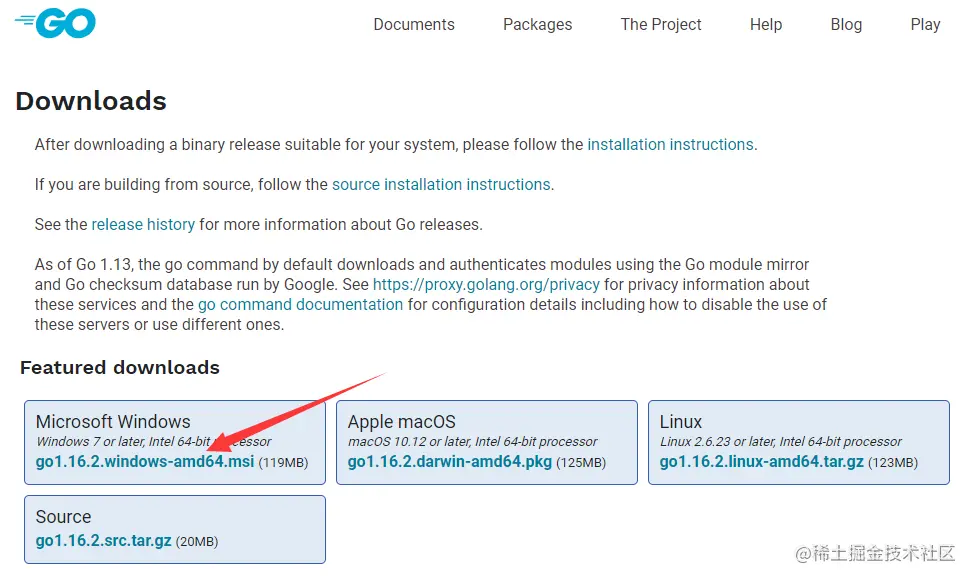Click the (123MB) Linux file size
The image size is (974, 582).
(893, 463)
